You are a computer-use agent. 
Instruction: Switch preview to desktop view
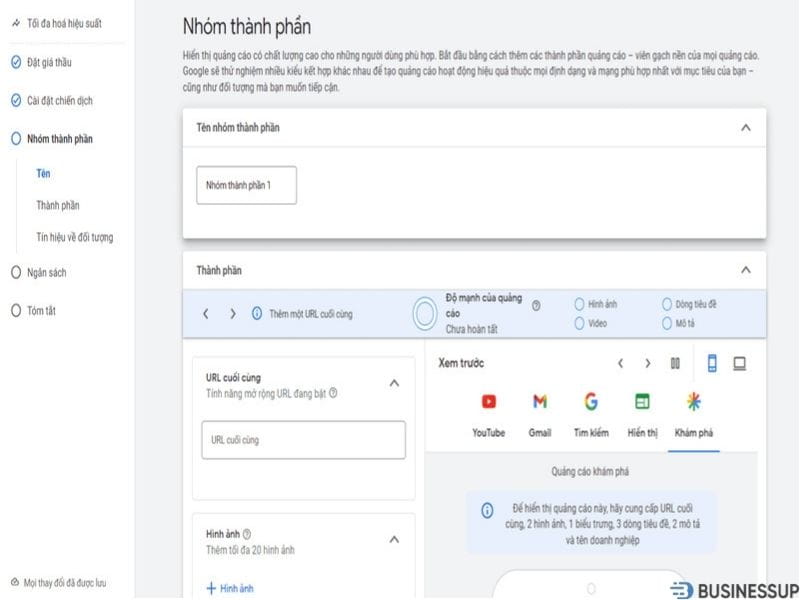tap(742, 364)
